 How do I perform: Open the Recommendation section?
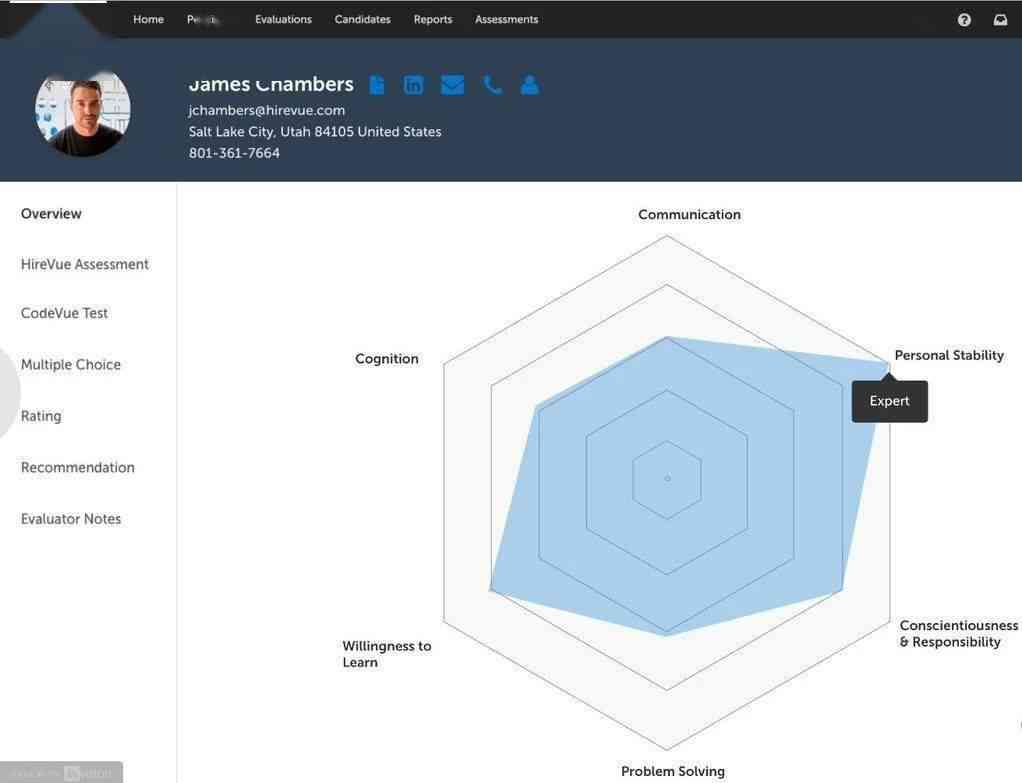point(78,467)
